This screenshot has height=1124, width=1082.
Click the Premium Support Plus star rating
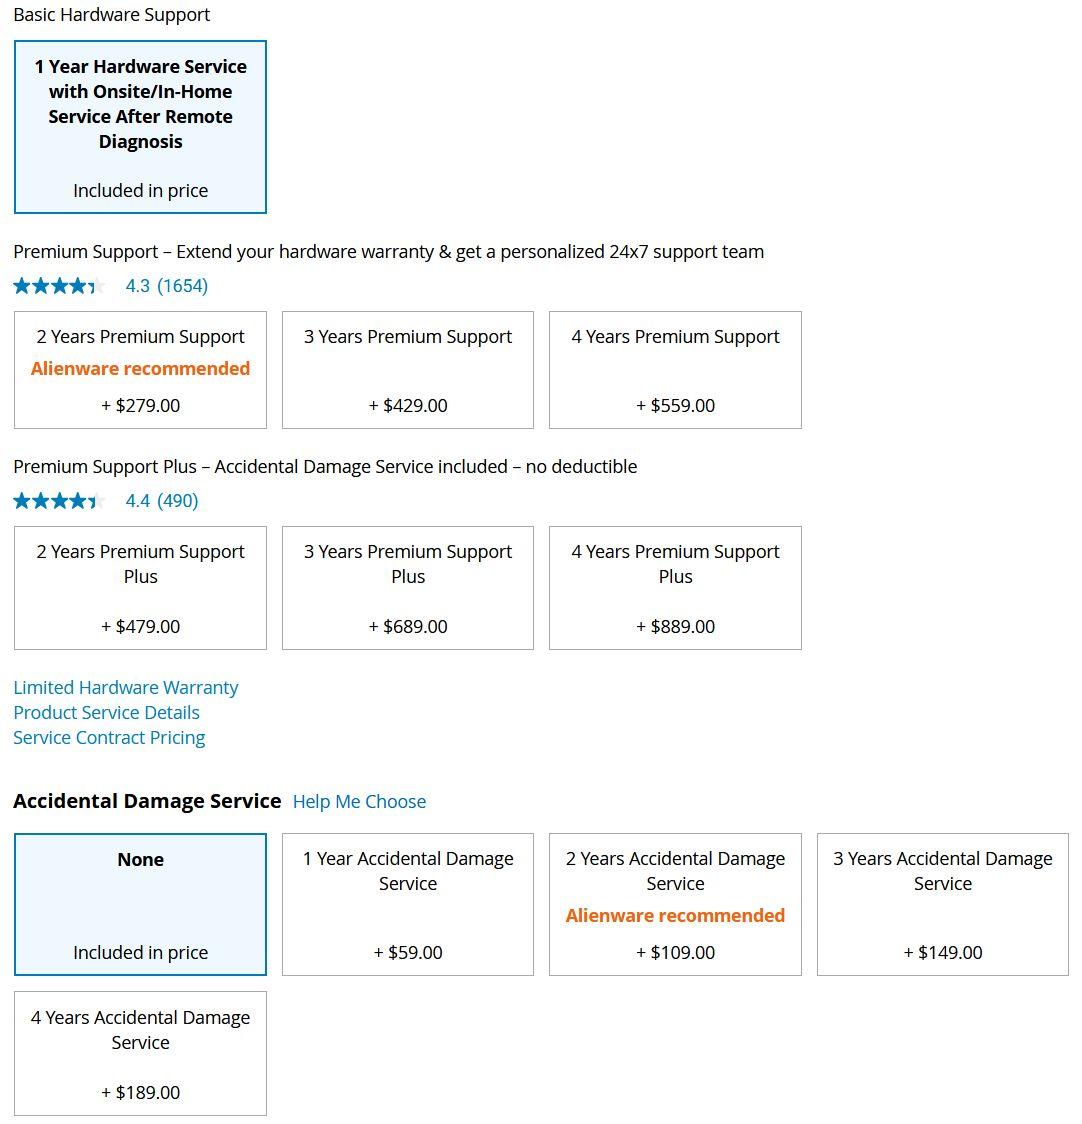pyautogui.click(x=59, y=501)
